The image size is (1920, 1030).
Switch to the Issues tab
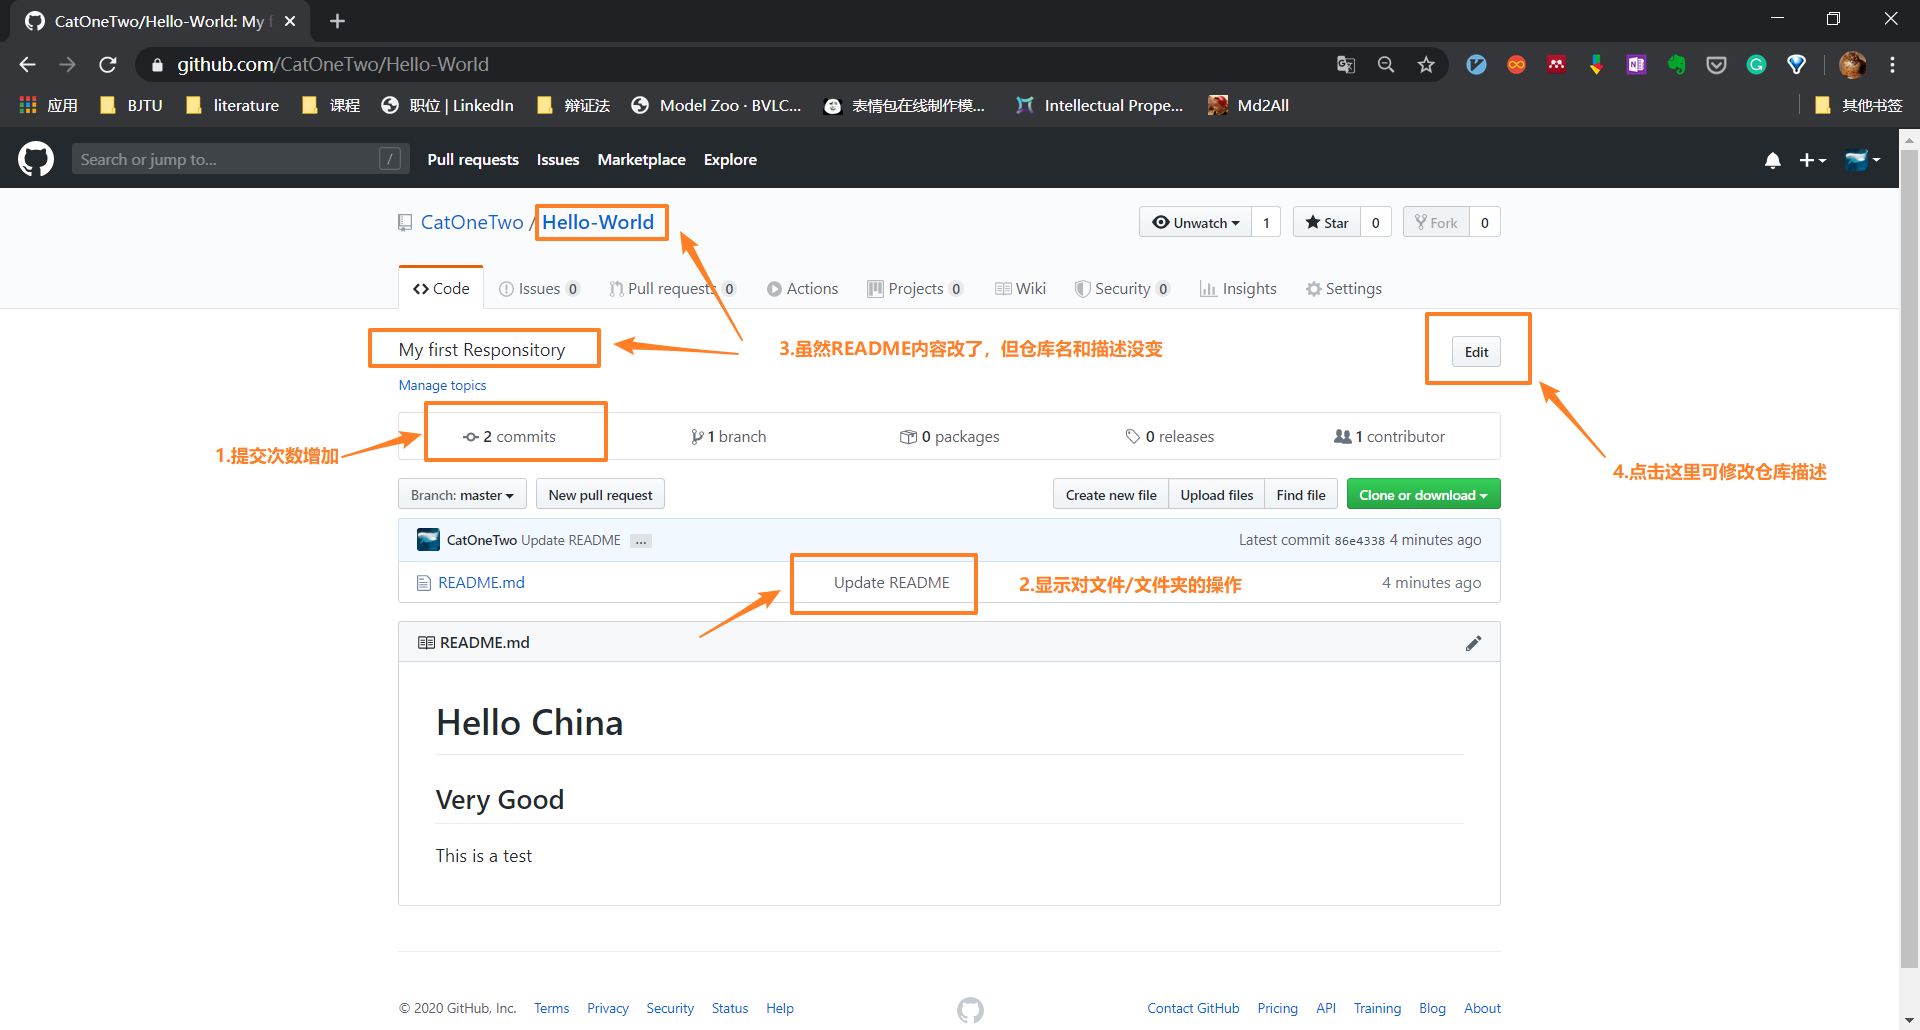click(x=539, y=288)
